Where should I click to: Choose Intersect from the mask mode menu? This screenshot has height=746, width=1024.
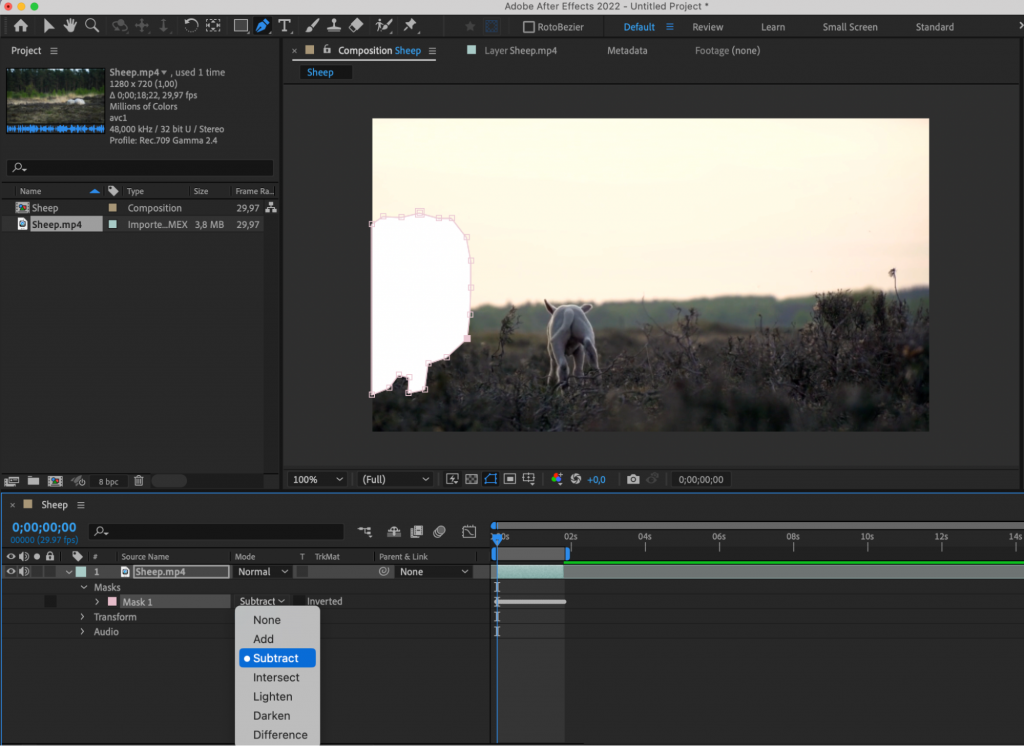pyautogui.click(x=276, y=677)
